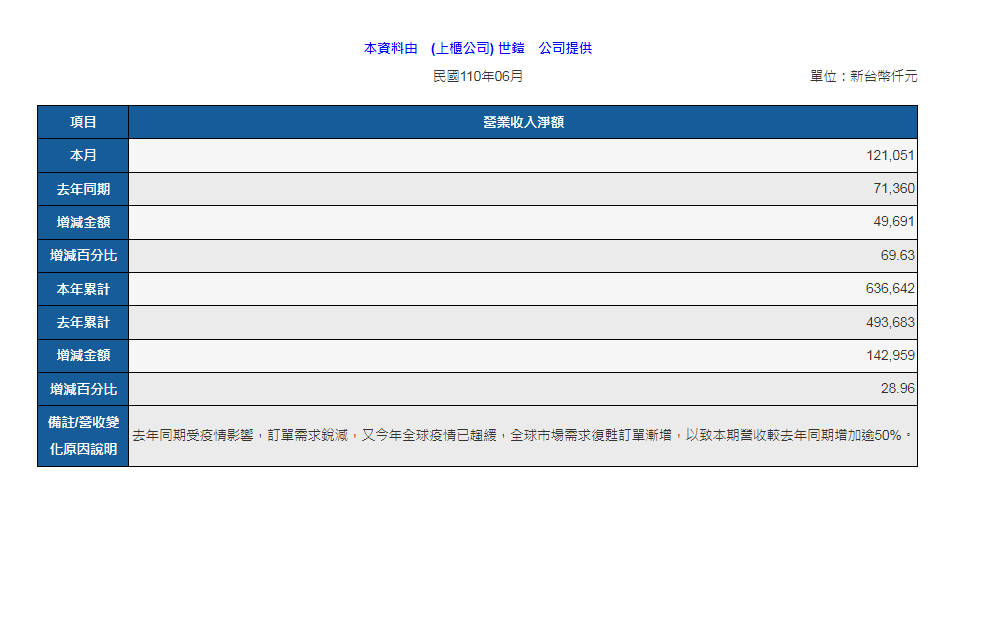Click the 去年同期 row label

(x=83, y=189)
